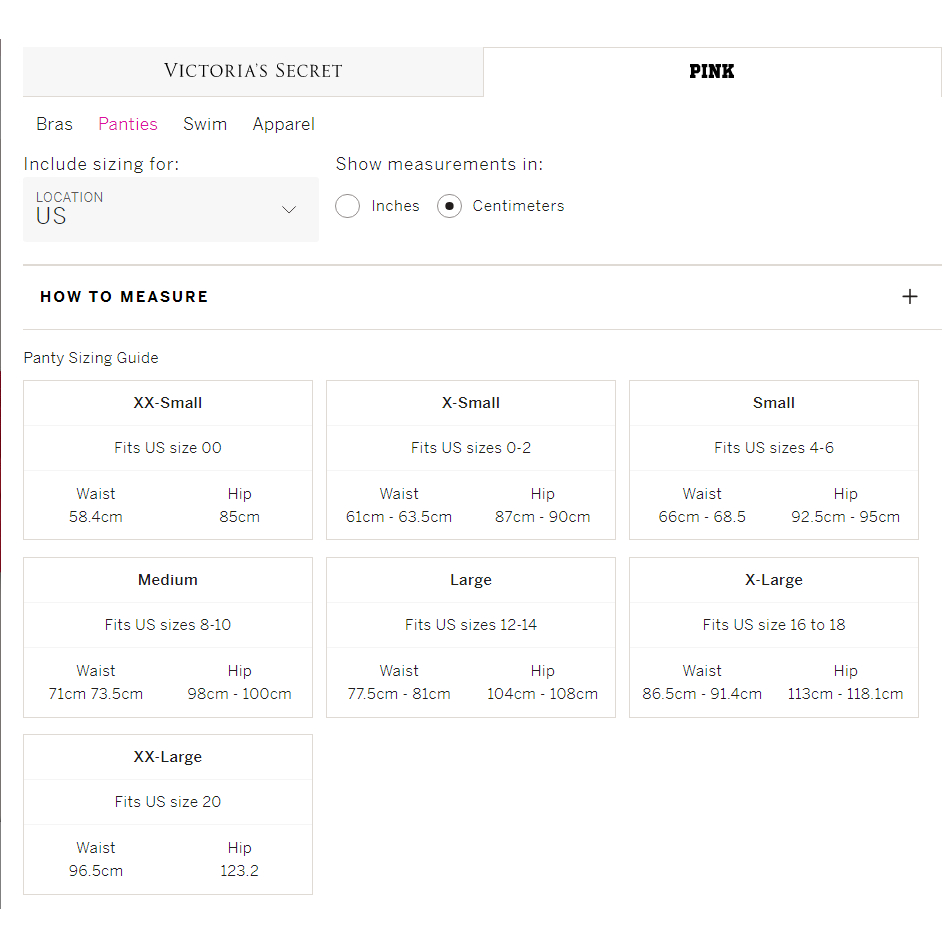The image size is (948, 948).
Task: Click the plus icon beside HOW TO MEASURE
Action: [x=910, y=296]
